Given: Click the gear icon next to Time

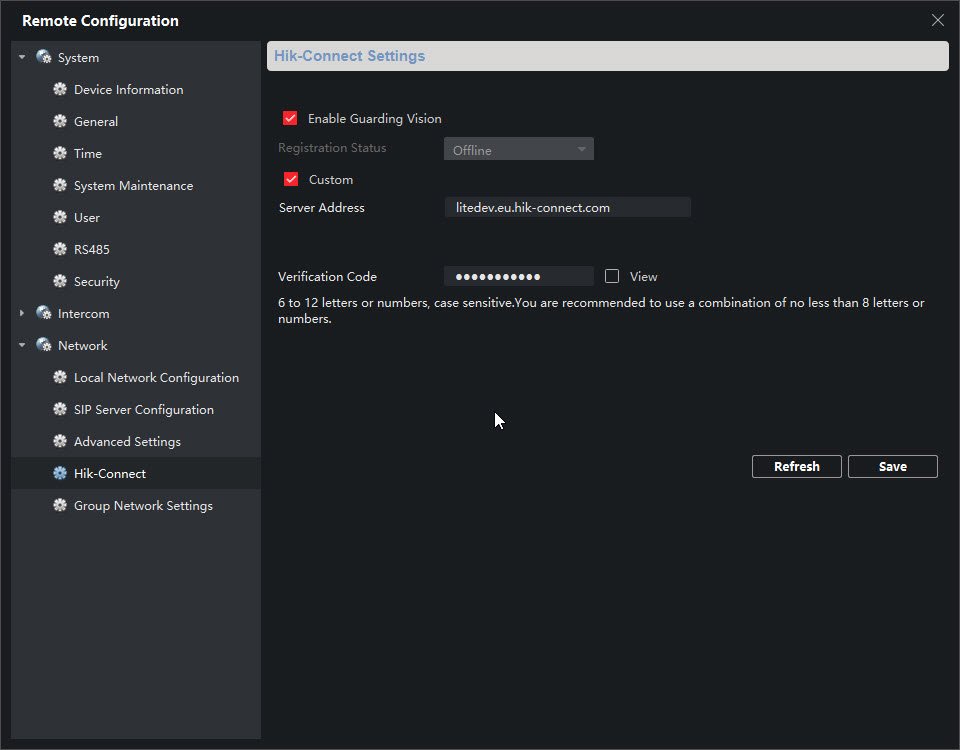Looking at the screenshot, I should click(x=60, y=154).
